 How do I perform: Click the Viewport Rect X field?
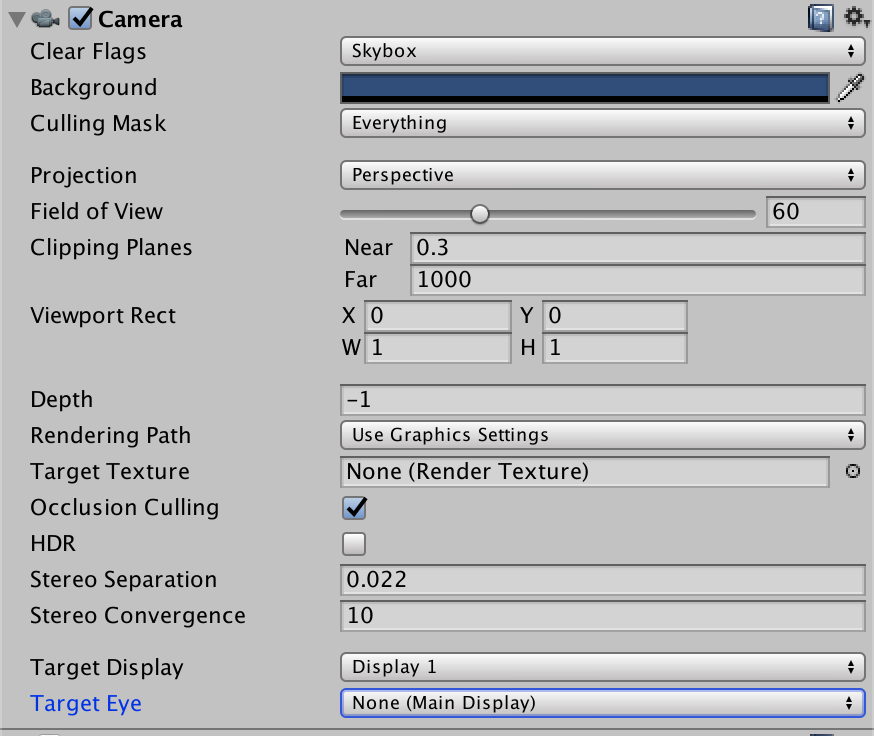click(x=438, y=316)
